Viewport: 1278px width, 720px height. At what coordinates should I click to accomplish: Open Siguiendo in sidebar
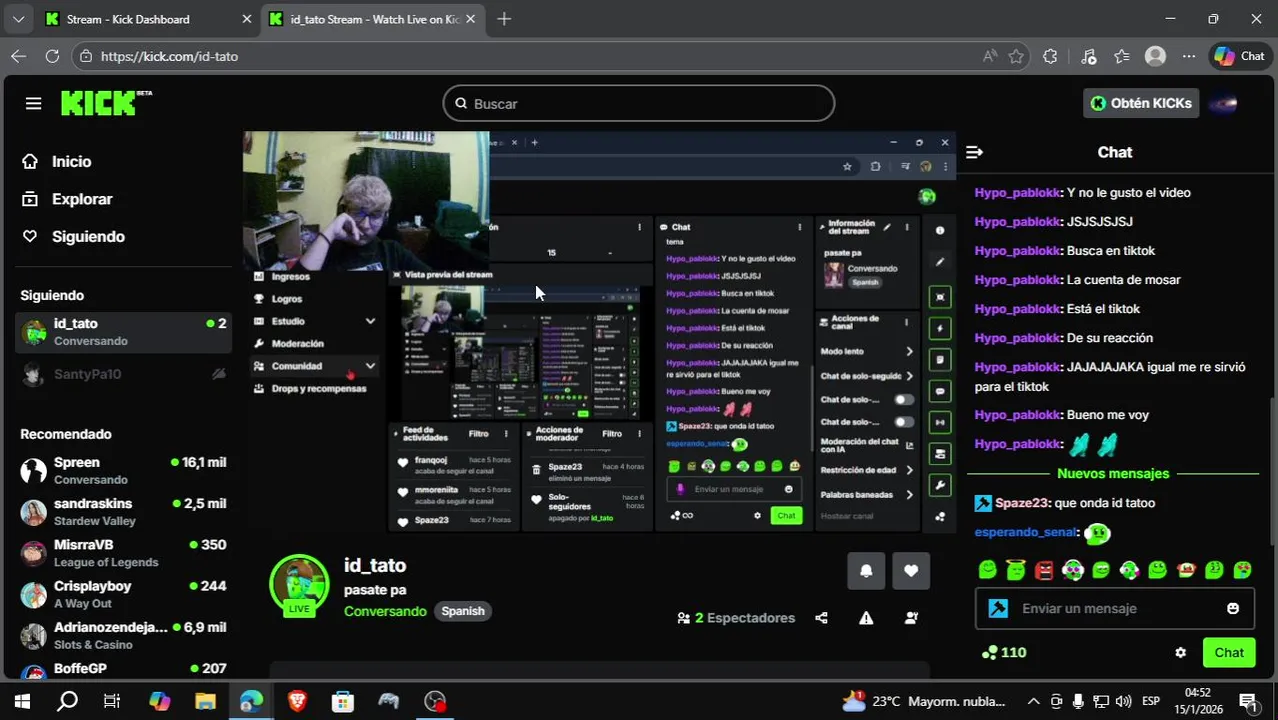click(x=74, y=236)
